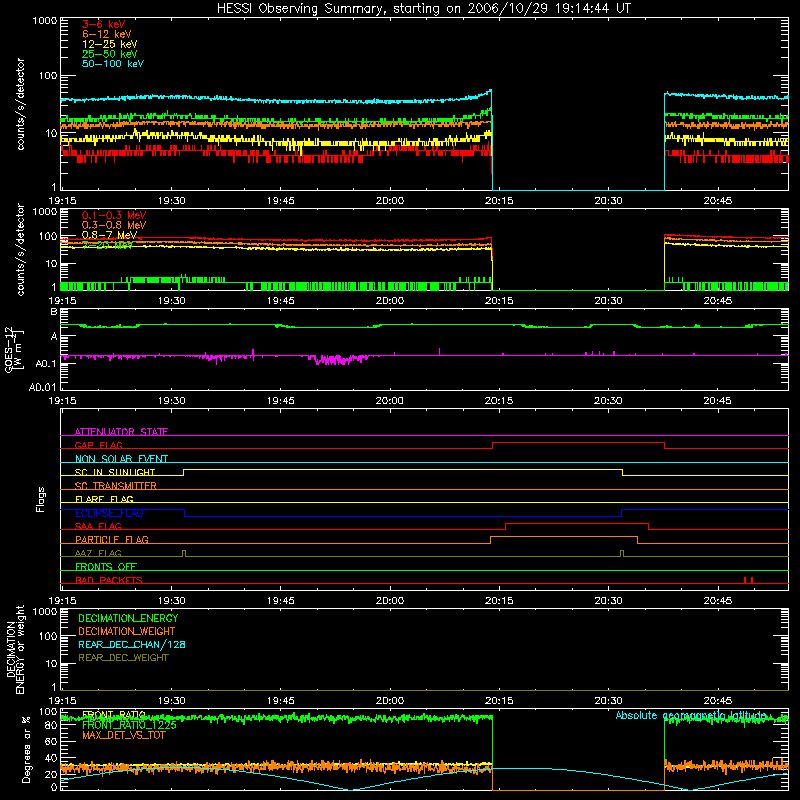This screenshot has height=800, width=800.
Task: Select the NON_SOLAR_EVENT flag label
Action: [121, 459]
